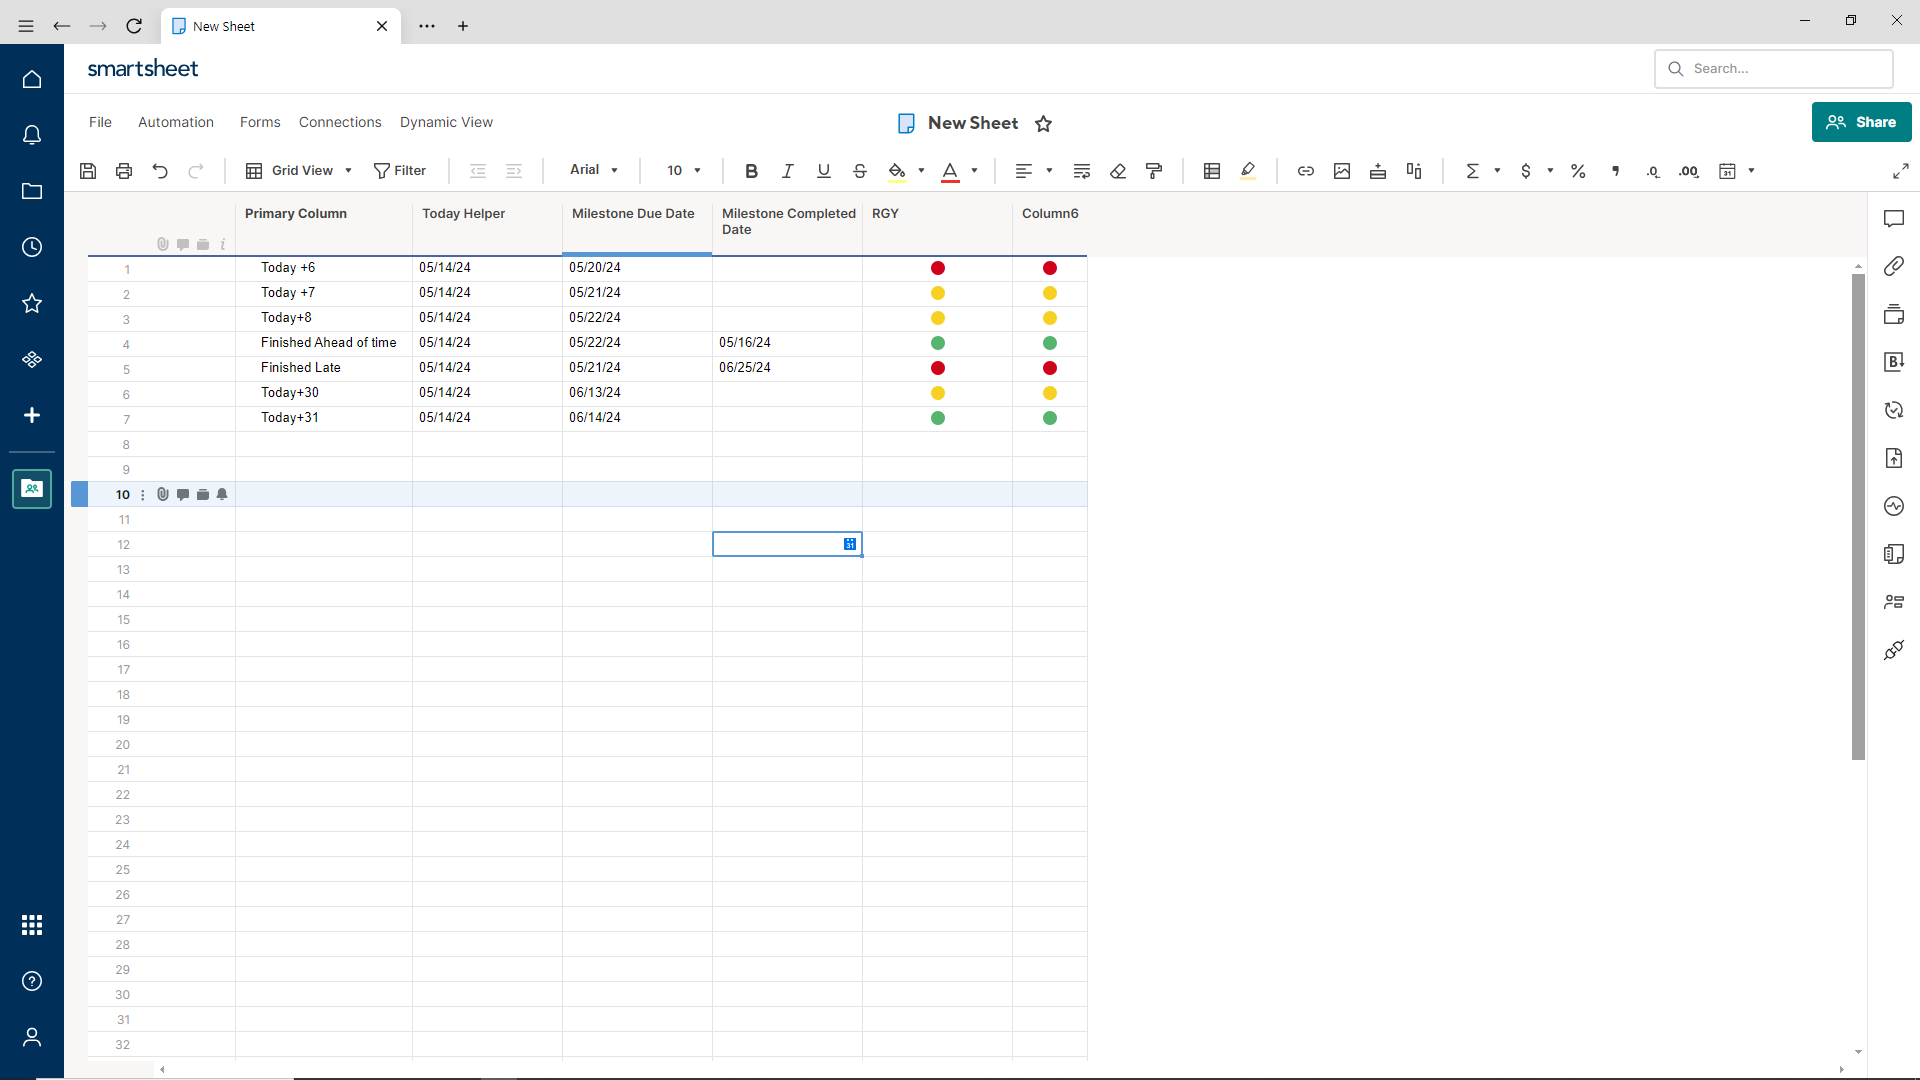Open Help question mark icon
The width and height of the screenshot is (1920, 1080).
pos(32,981)
